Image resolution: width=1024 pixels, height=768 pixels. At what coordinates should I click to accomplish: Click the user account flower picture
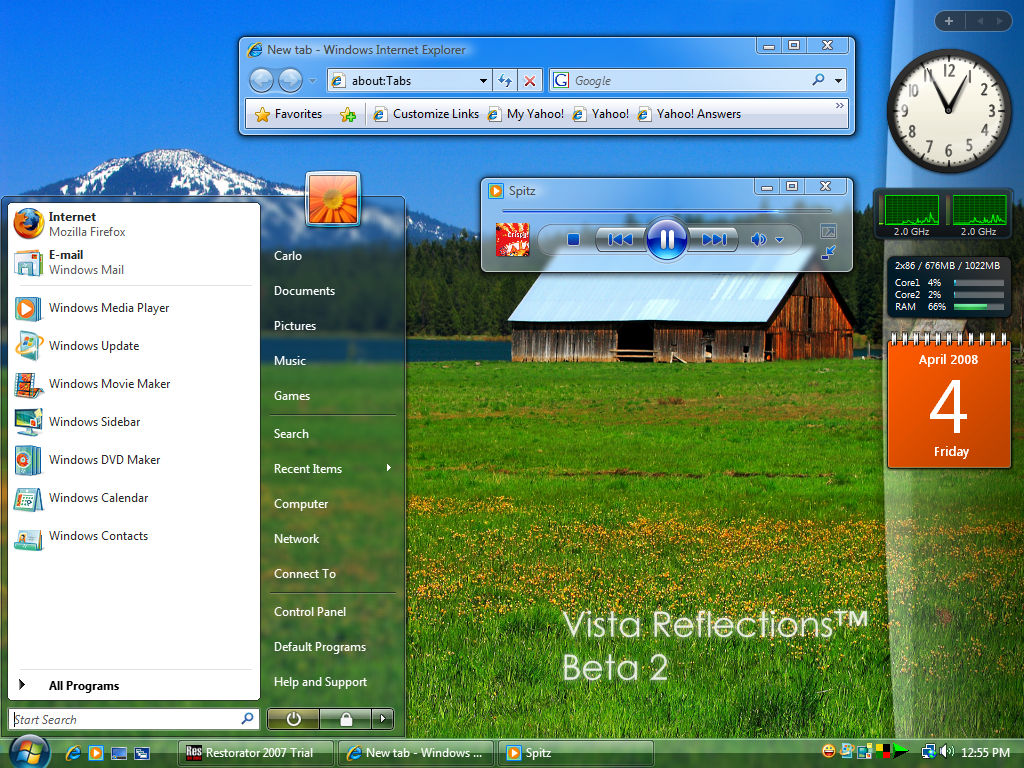pos(333,199)
